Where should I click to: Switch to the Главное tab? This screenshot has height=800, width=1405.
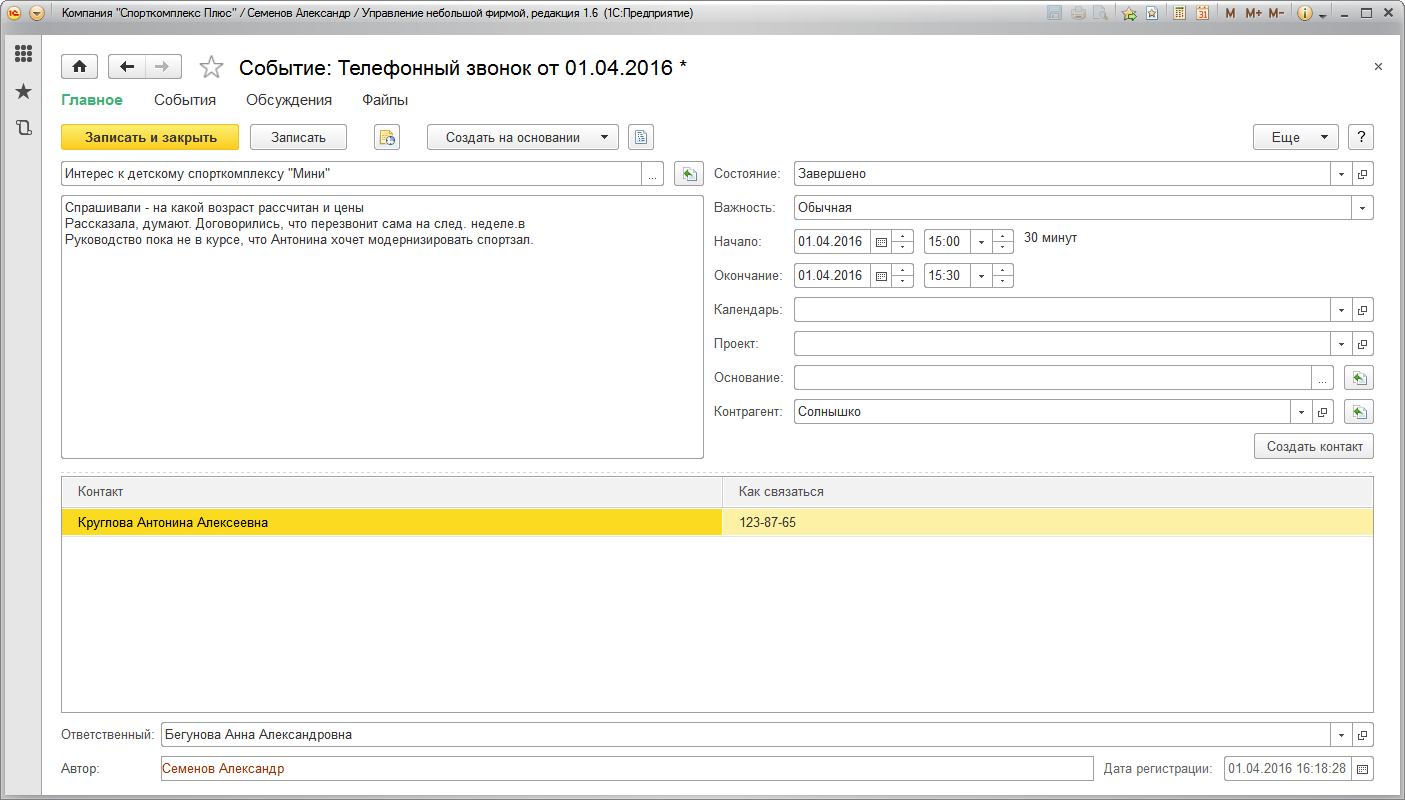(92, 100)
